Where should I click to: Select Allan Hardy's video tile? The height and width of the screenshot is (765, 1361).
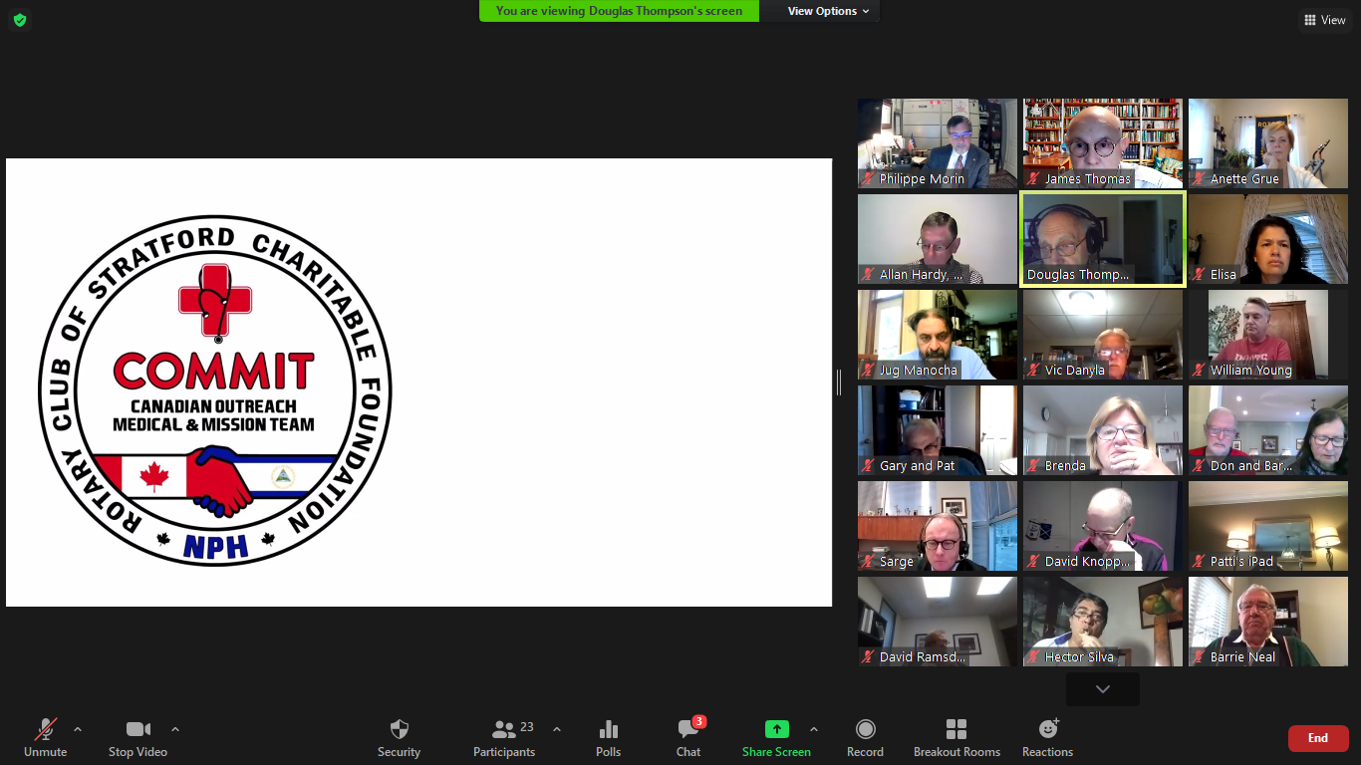pos(937,239)
